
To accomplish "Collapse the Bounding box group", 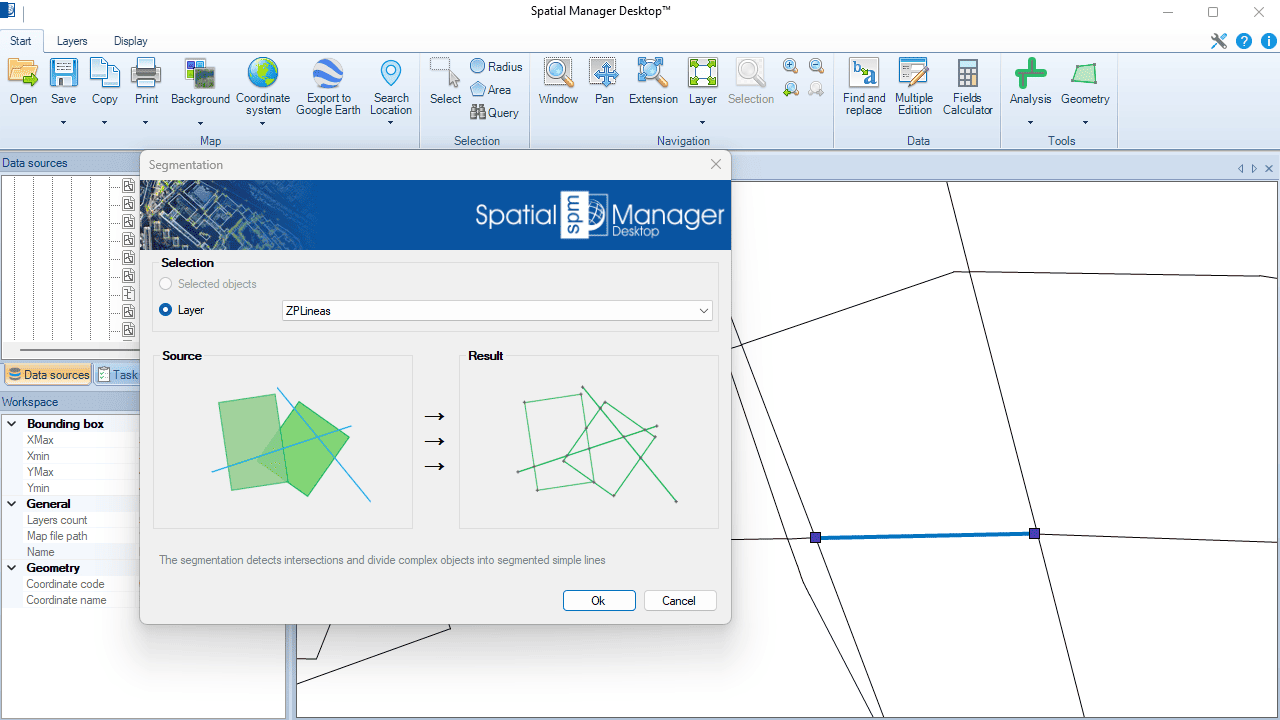I will (x=12, y=424).
